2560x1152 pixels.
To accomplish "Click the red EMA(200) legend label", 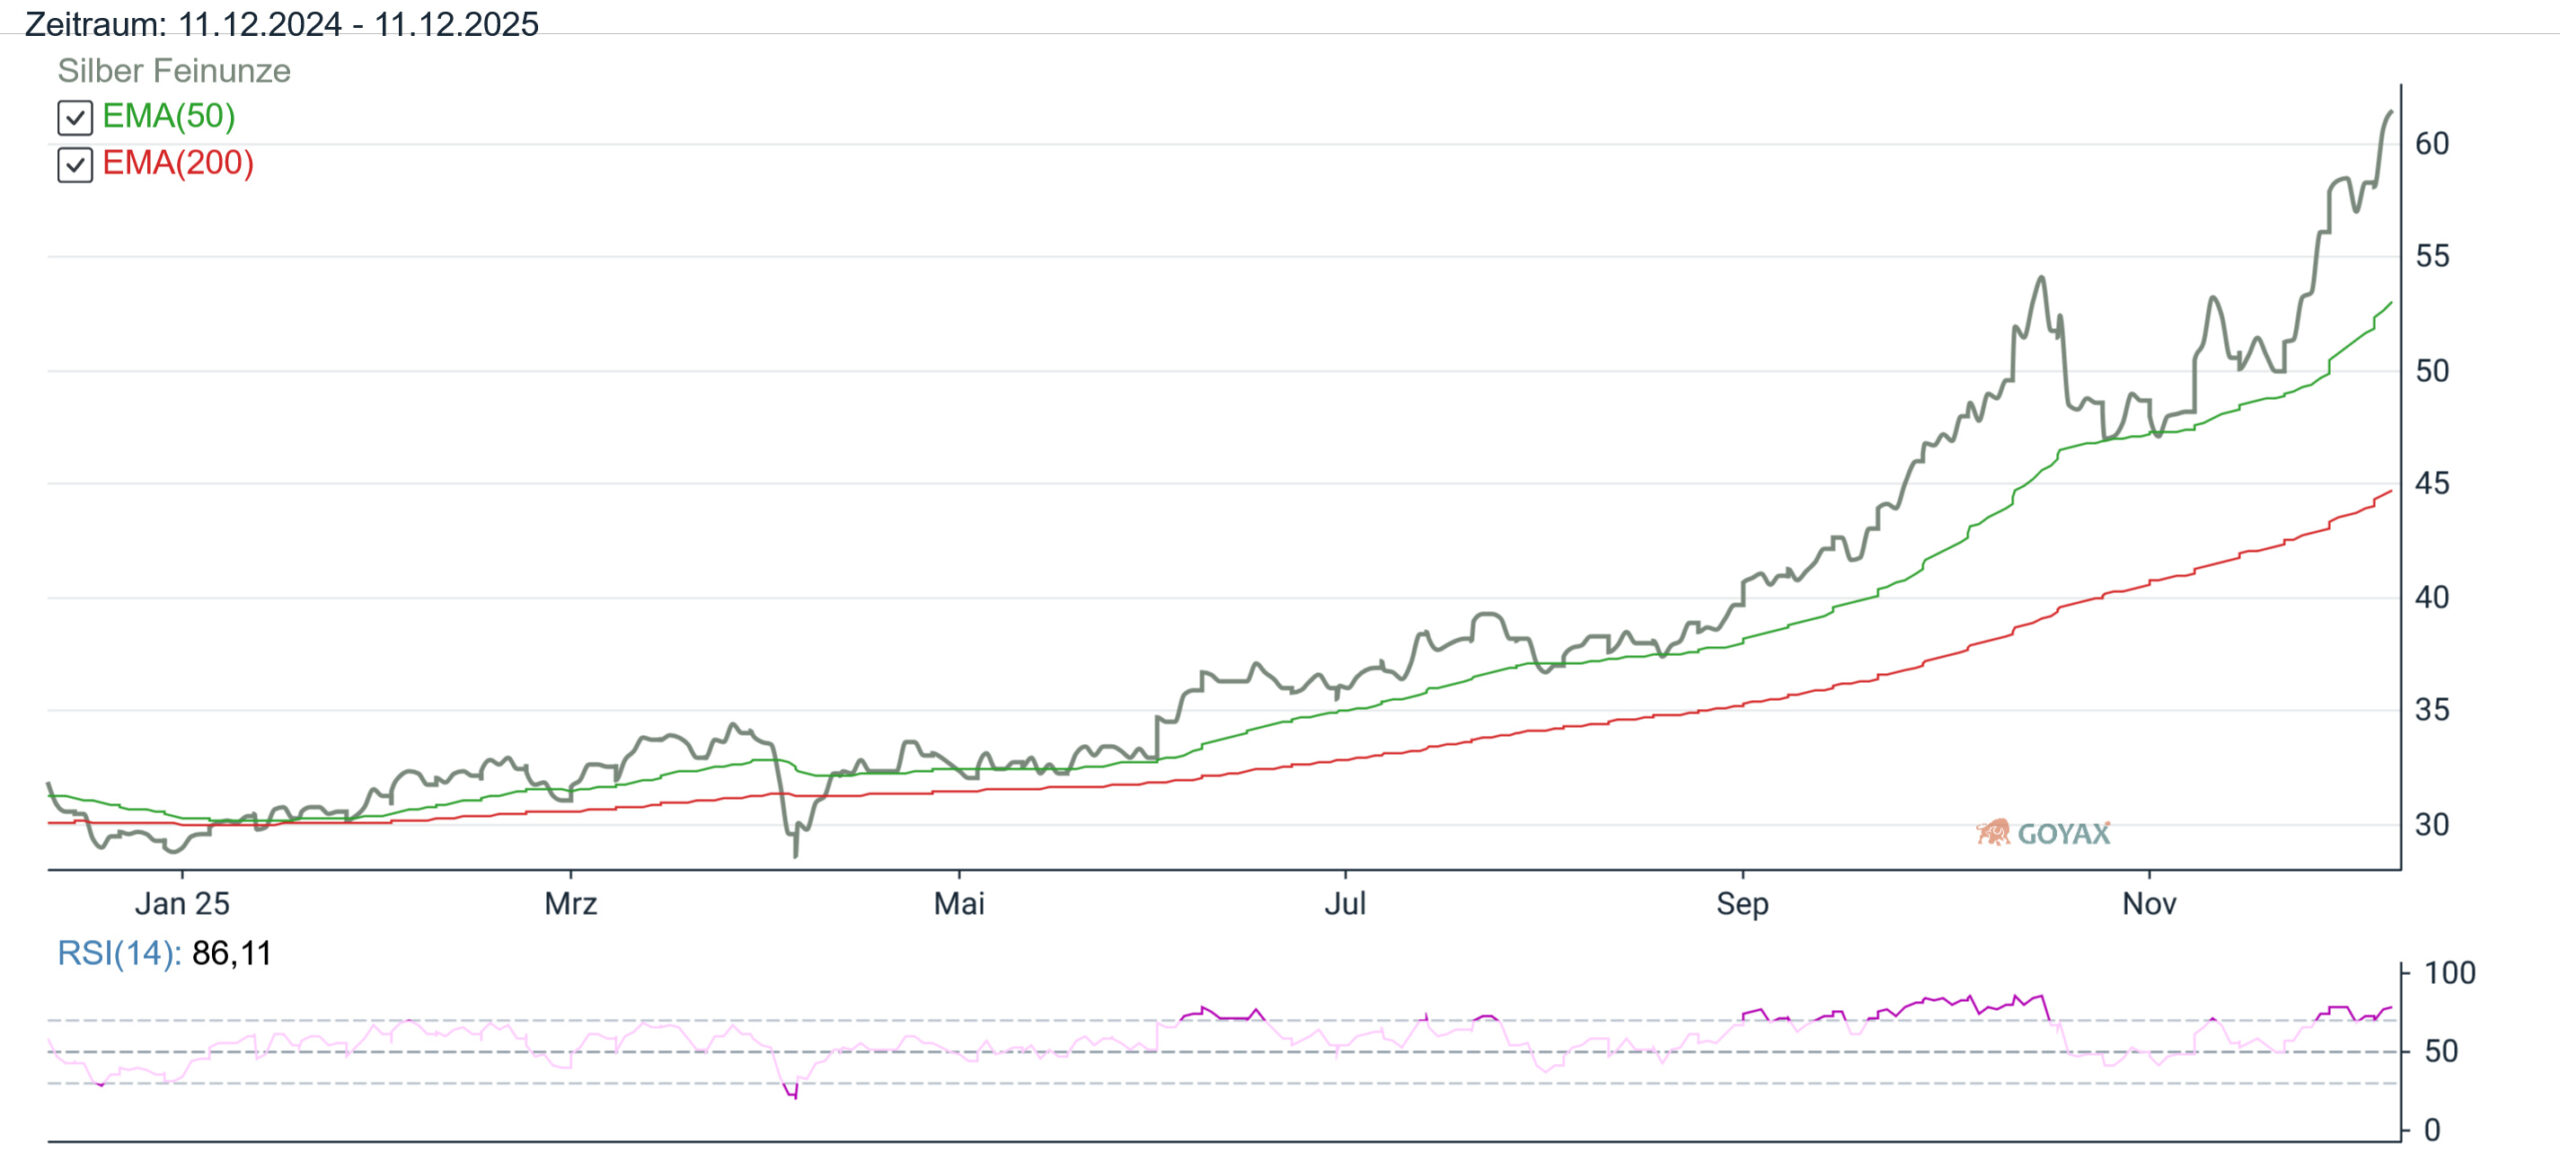I will pos(178,163).
